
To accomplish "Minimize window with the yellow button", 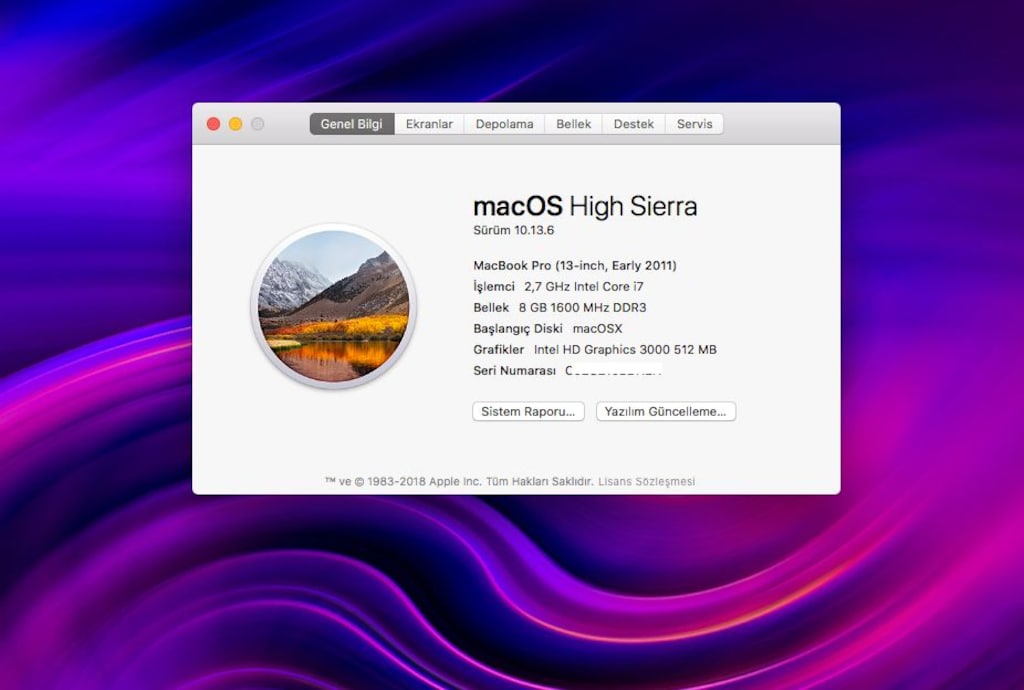I will pos(236,124).
